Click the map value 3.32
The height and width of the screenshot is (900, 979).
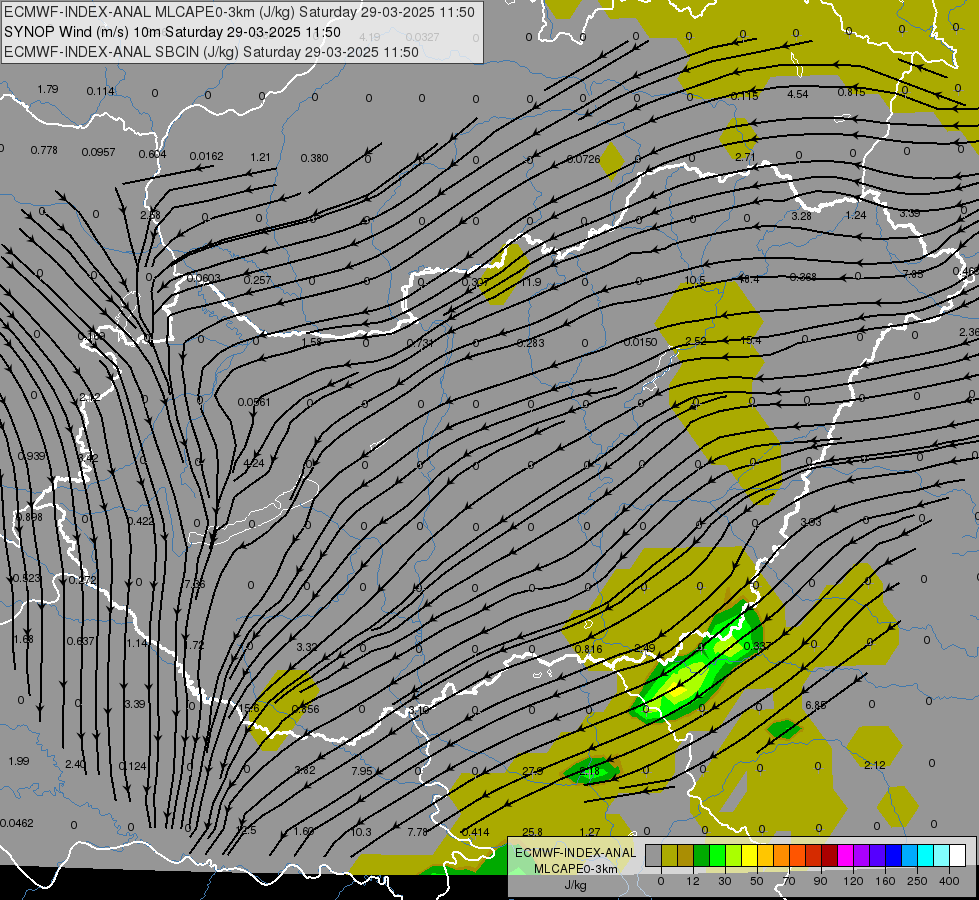pos(307,647)
